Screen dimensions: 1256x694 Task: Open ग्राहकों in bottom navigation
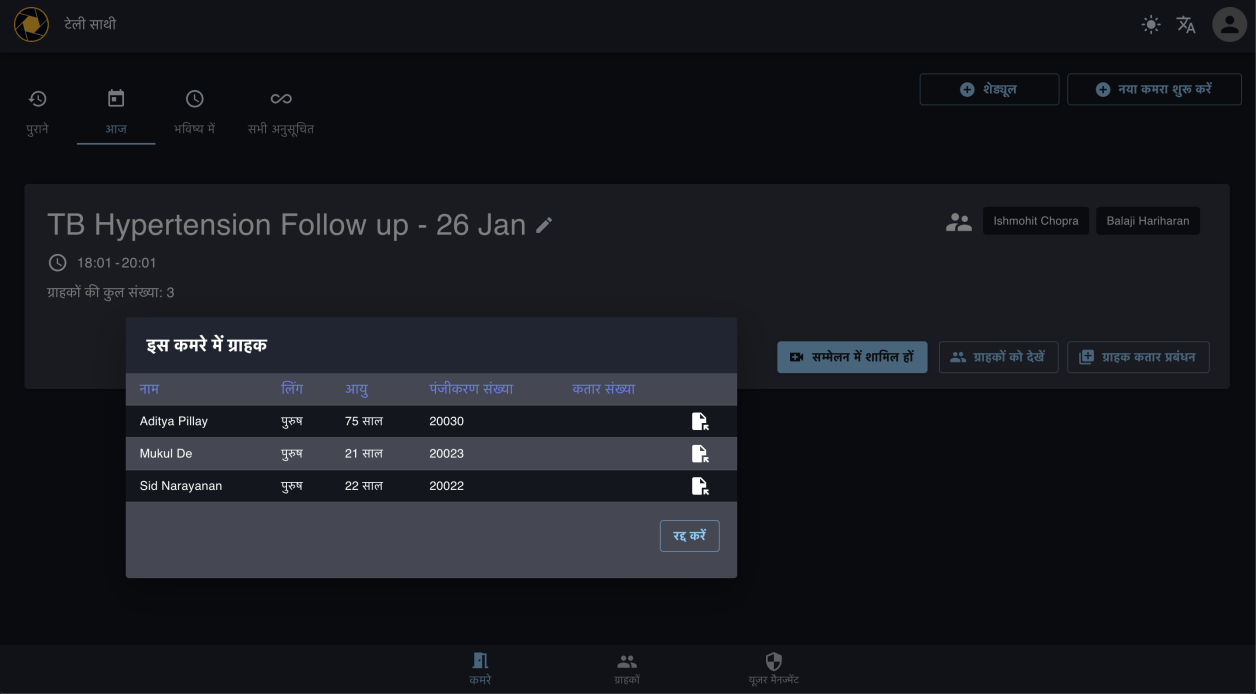pyautogui.click(x=627, y=668)
